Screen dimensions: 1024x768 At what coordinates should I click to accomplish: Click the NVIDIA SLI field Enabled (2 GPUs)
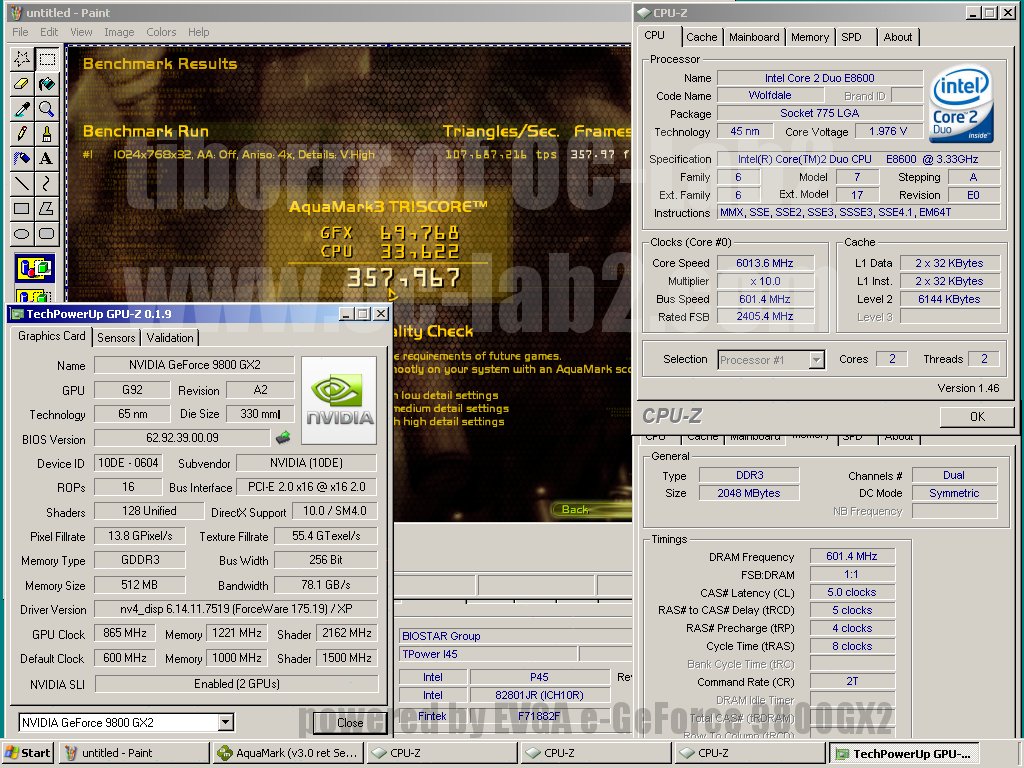(x=236, y=684)
